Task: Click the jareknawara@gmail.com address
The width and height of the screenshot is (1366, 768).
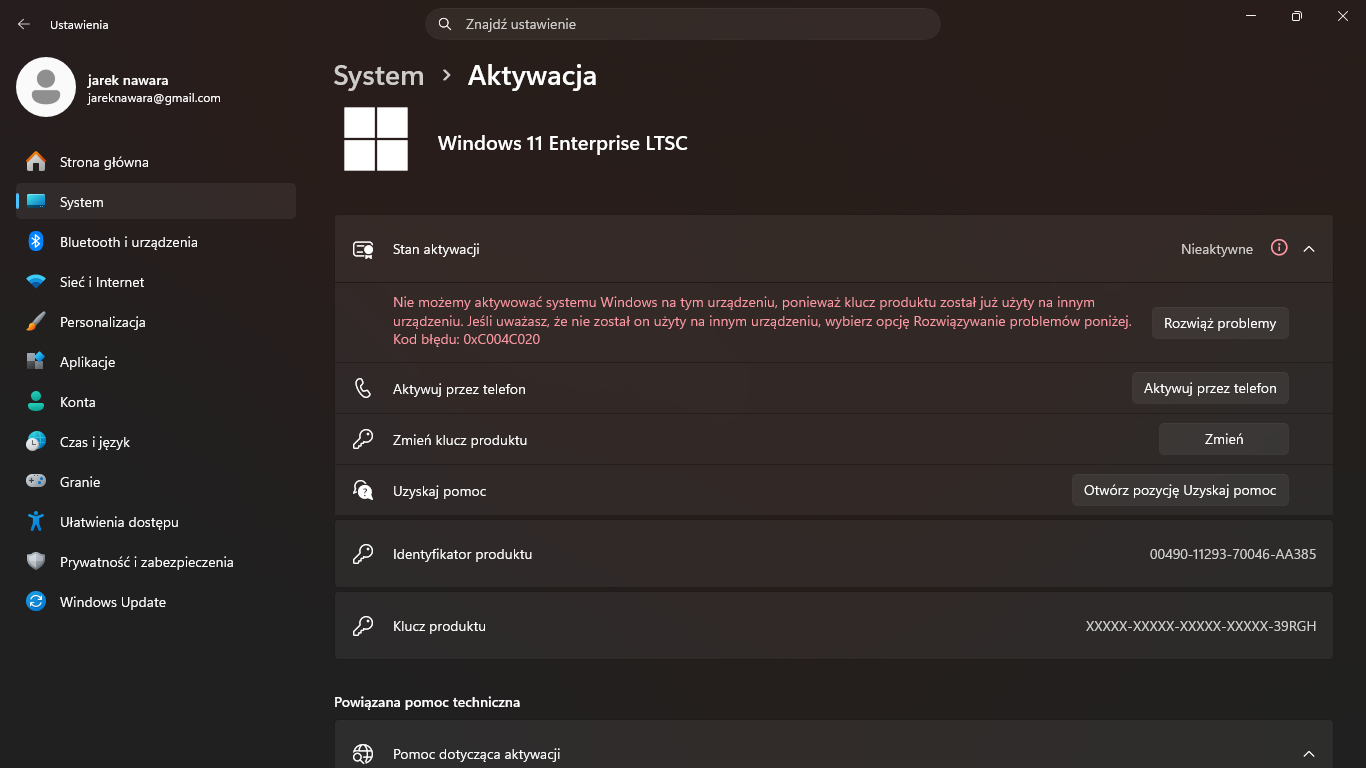Action: (154, 98)
